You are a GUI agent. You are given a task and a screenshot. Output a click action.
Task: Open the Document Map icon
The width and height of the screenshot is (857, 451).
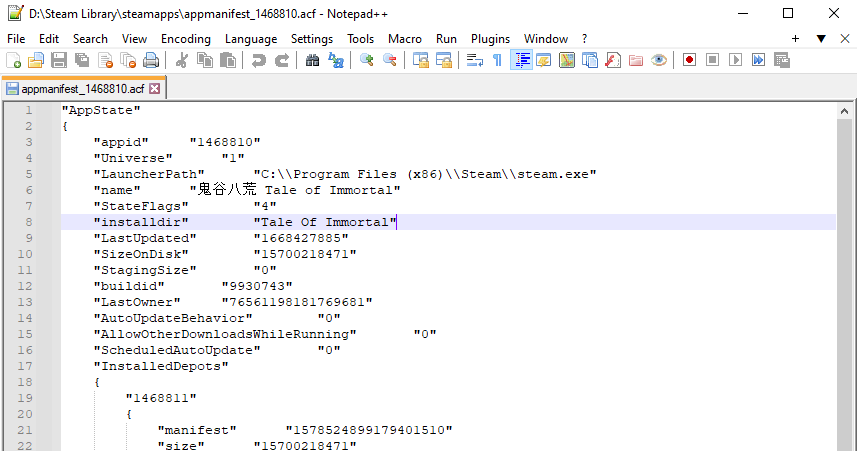[567, 60]
